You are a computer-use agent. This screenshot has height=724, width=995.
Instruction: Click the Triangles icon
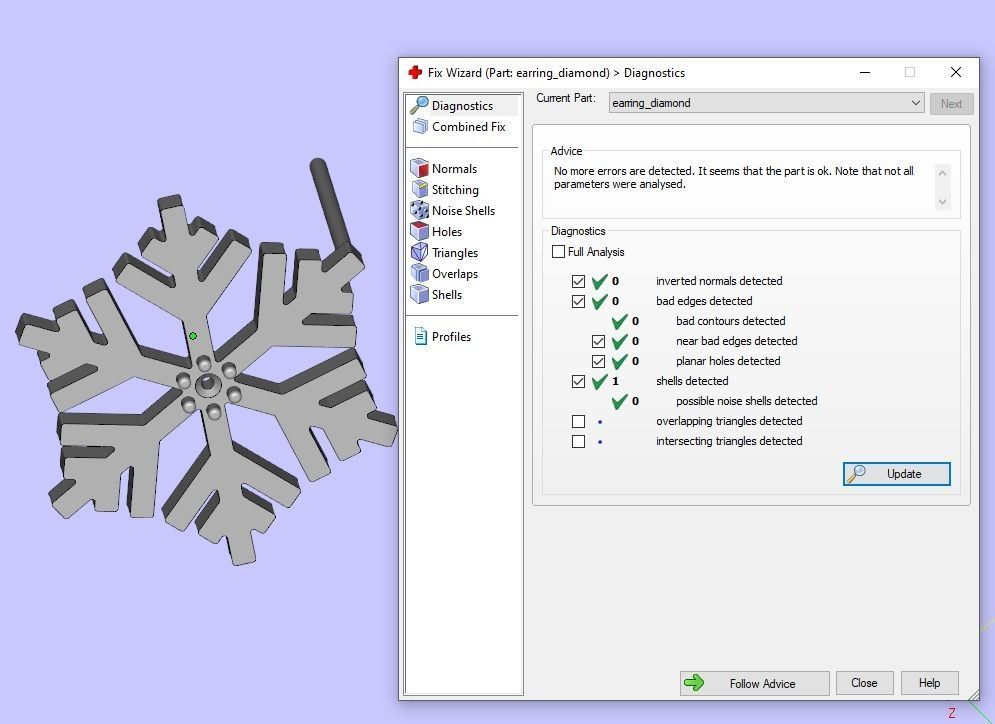click(x=419, y=252)
